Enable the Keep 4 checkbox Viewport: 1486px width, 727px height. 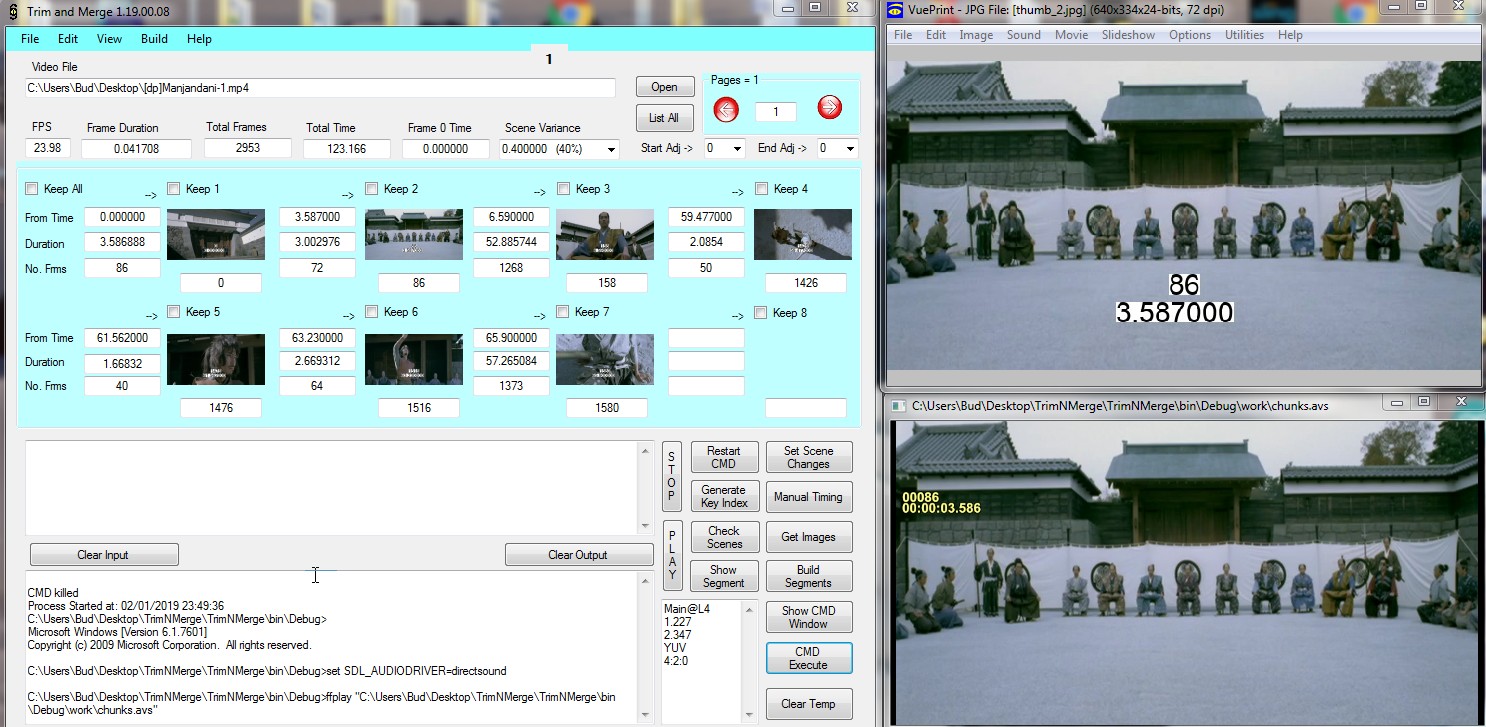point(762,189)
